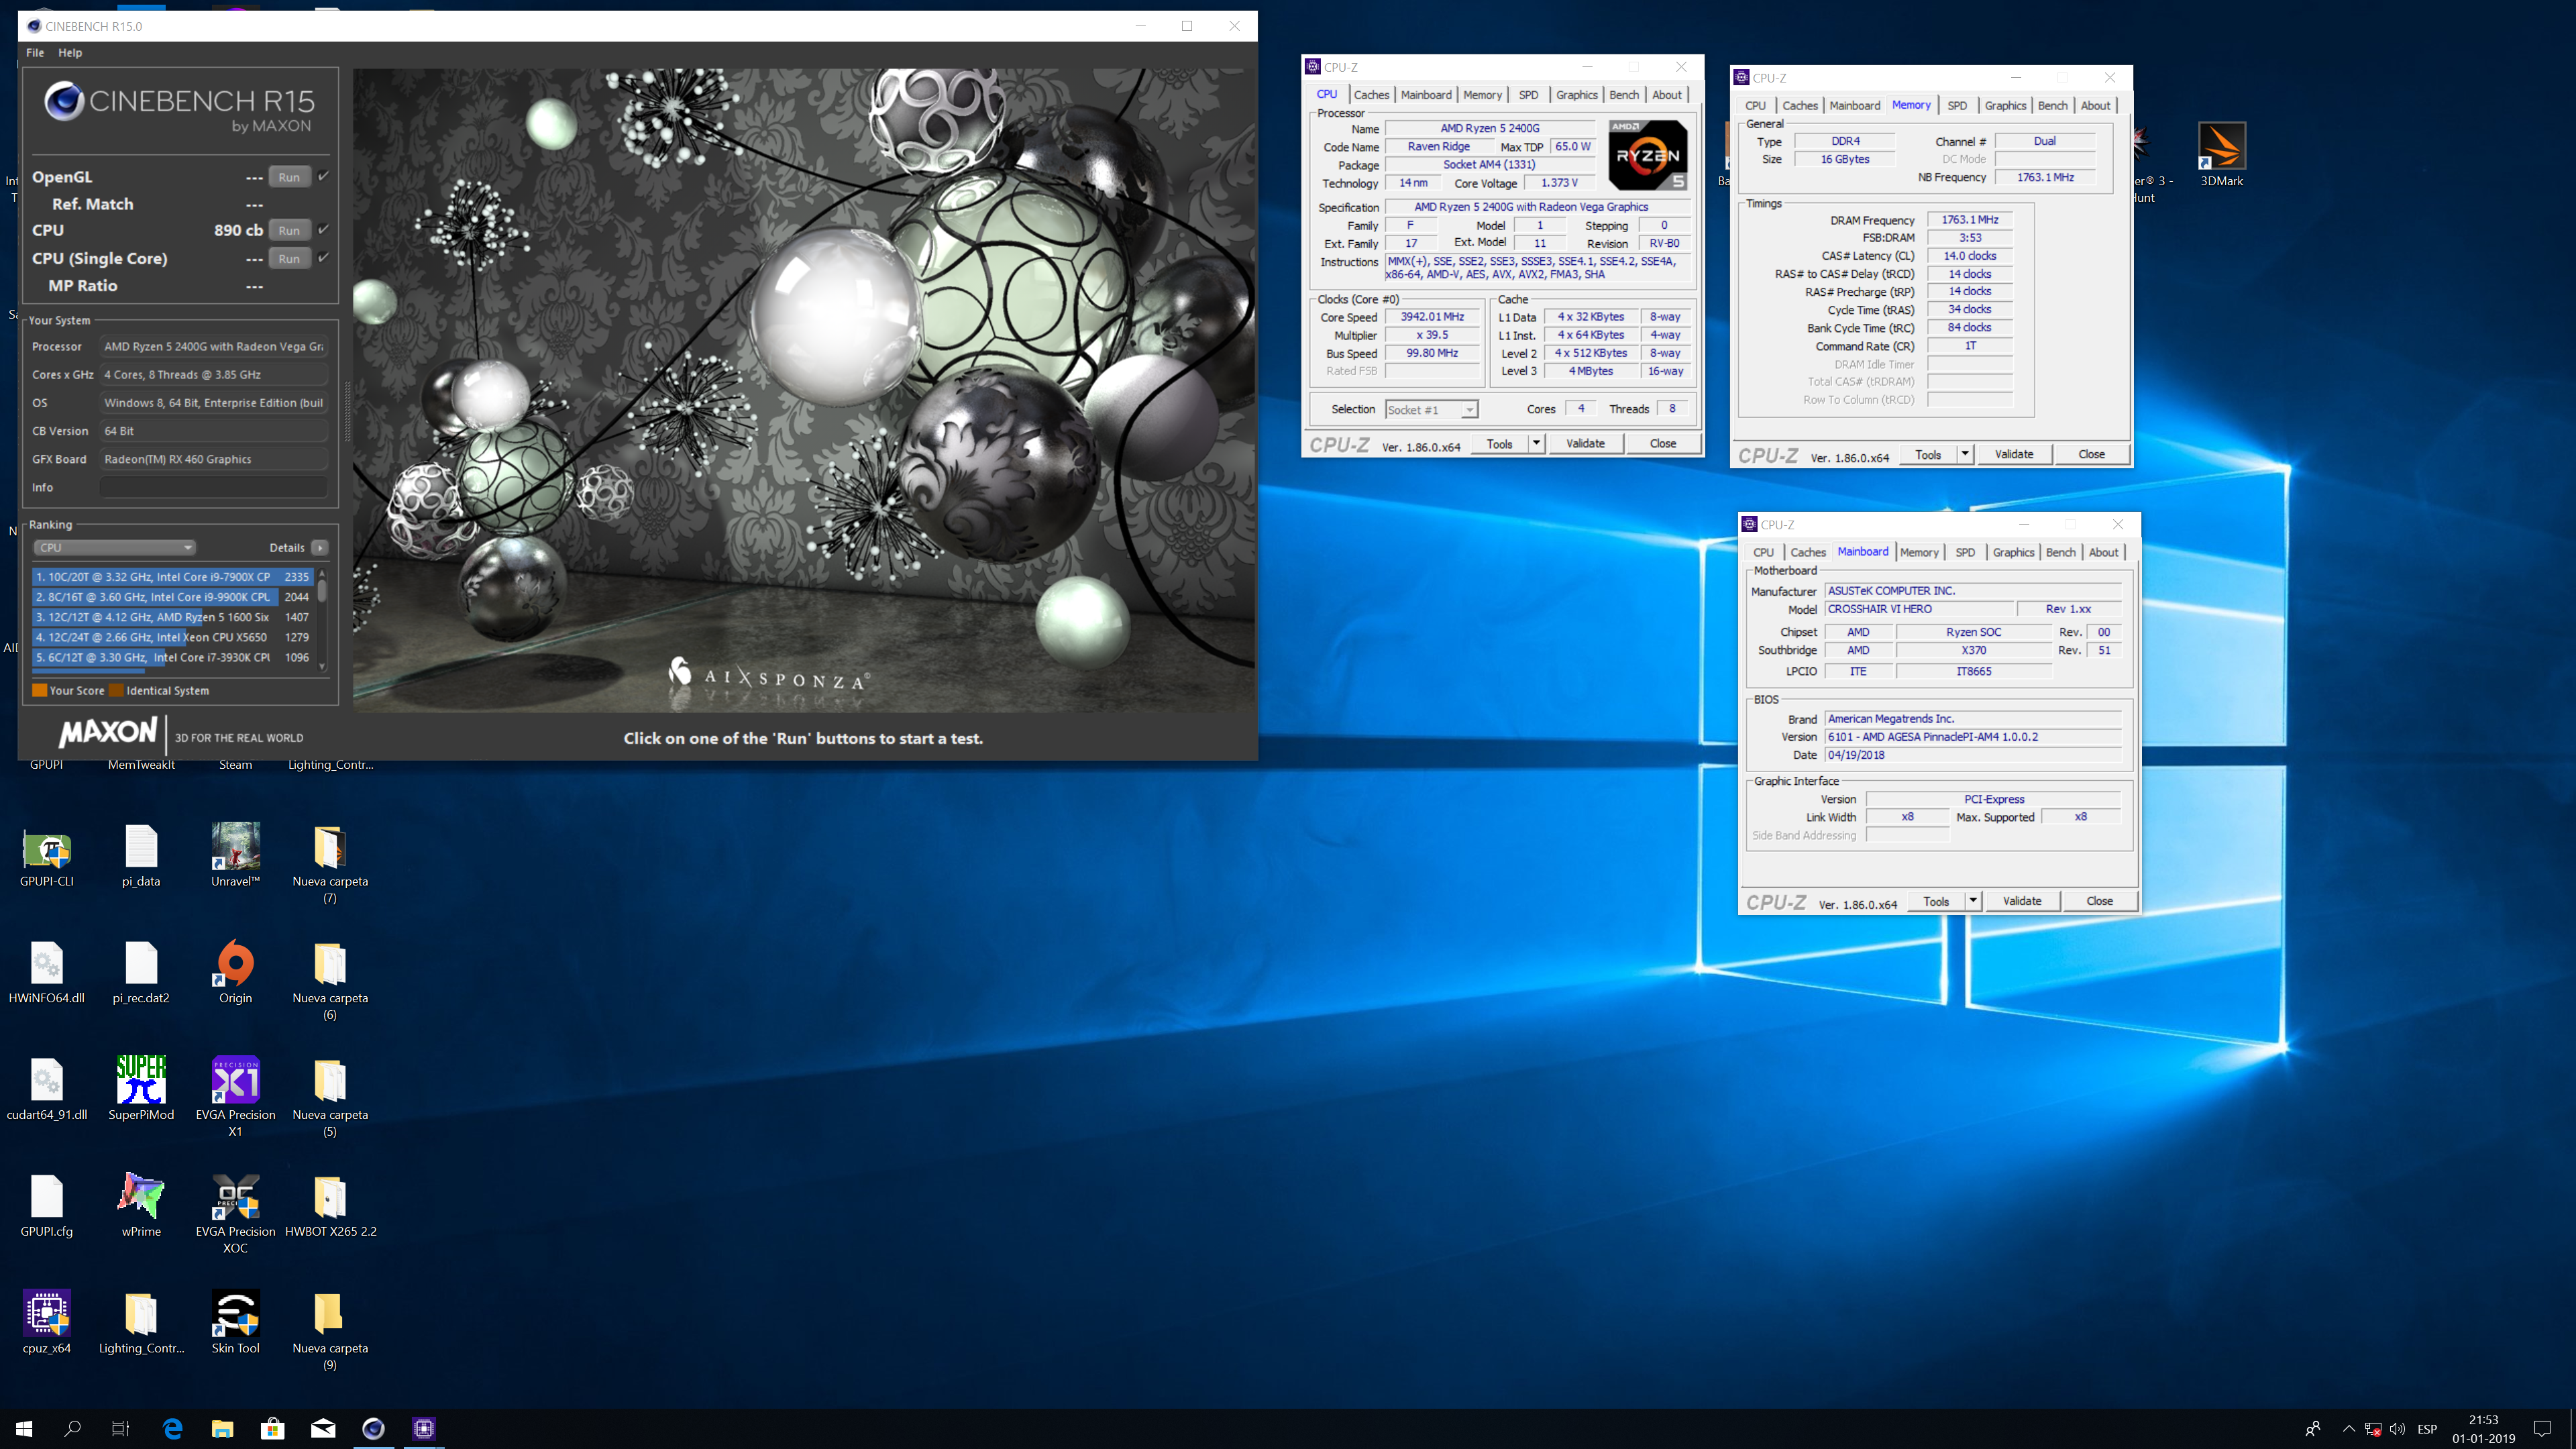The height and width of the screenshot is (1449, 2576).
Task: Click Validate in Mainboard CPU-Z window
Action: point(2022,901)
